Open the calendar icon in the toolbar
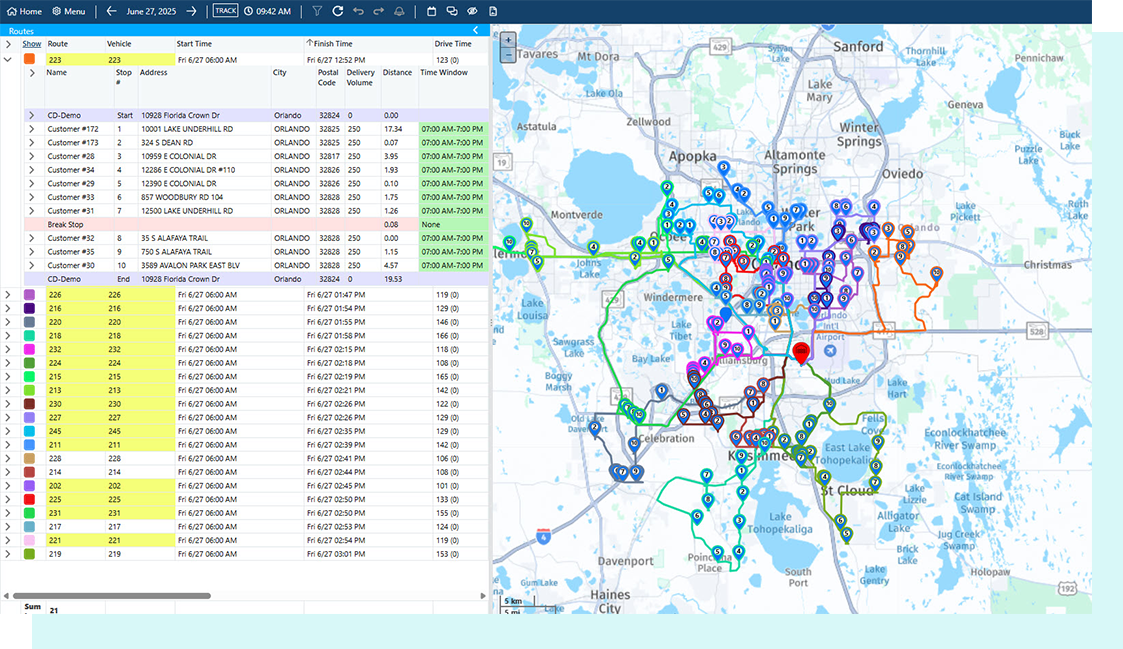This screenshot has width=1123, height=649. (431, 11)
